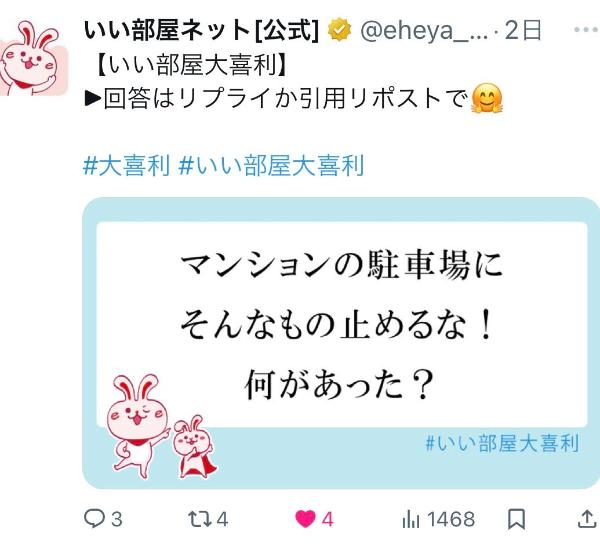
Task: Open the reply comment icon
Action: coord(94,519)
